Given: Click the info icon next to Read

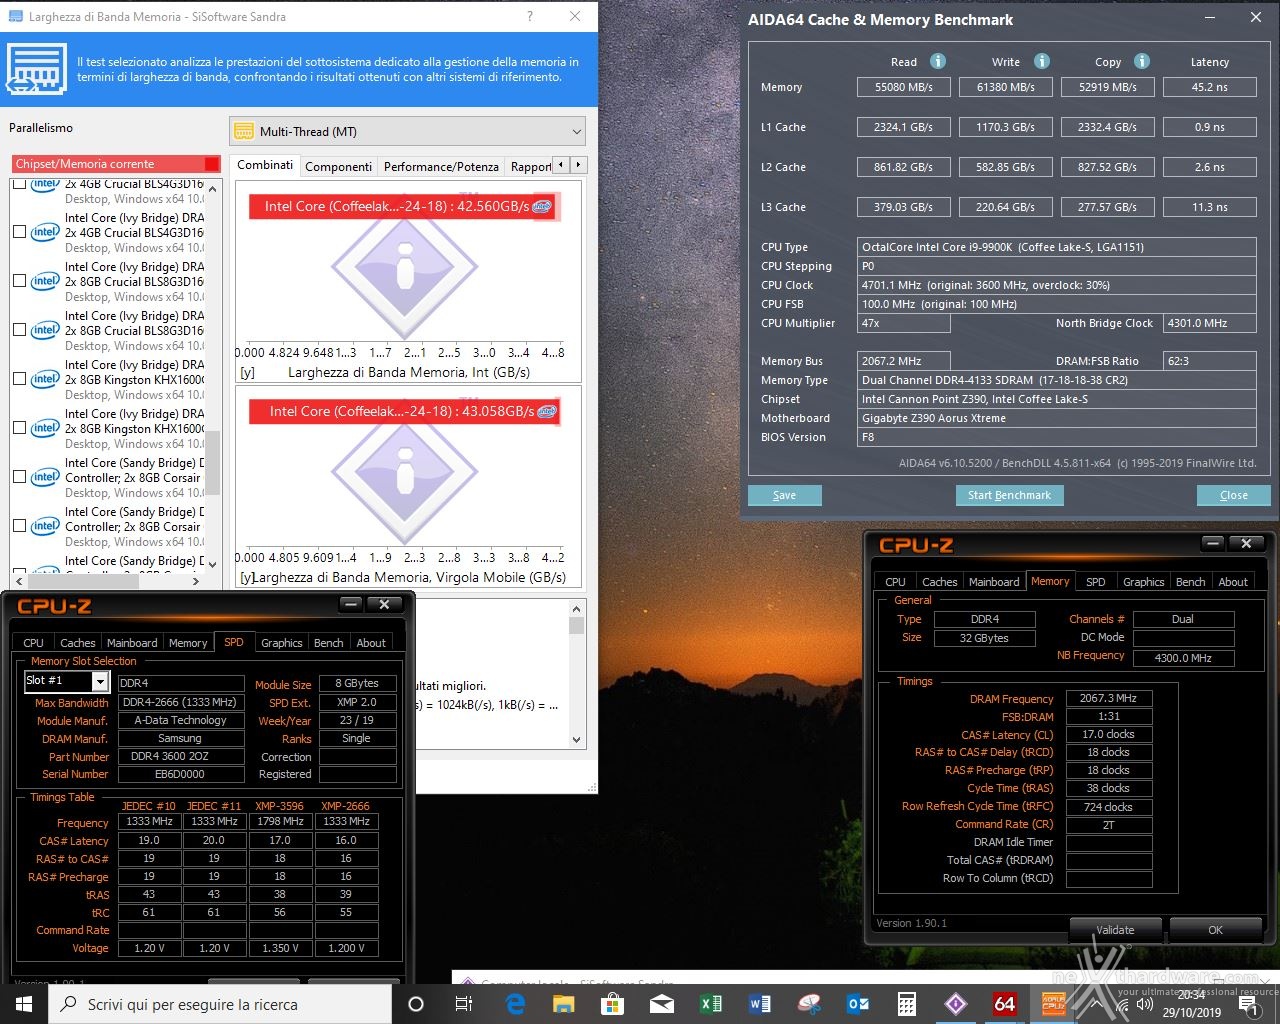Looking at the screenshot, I should pyautogui.click(x=937, y=61).
